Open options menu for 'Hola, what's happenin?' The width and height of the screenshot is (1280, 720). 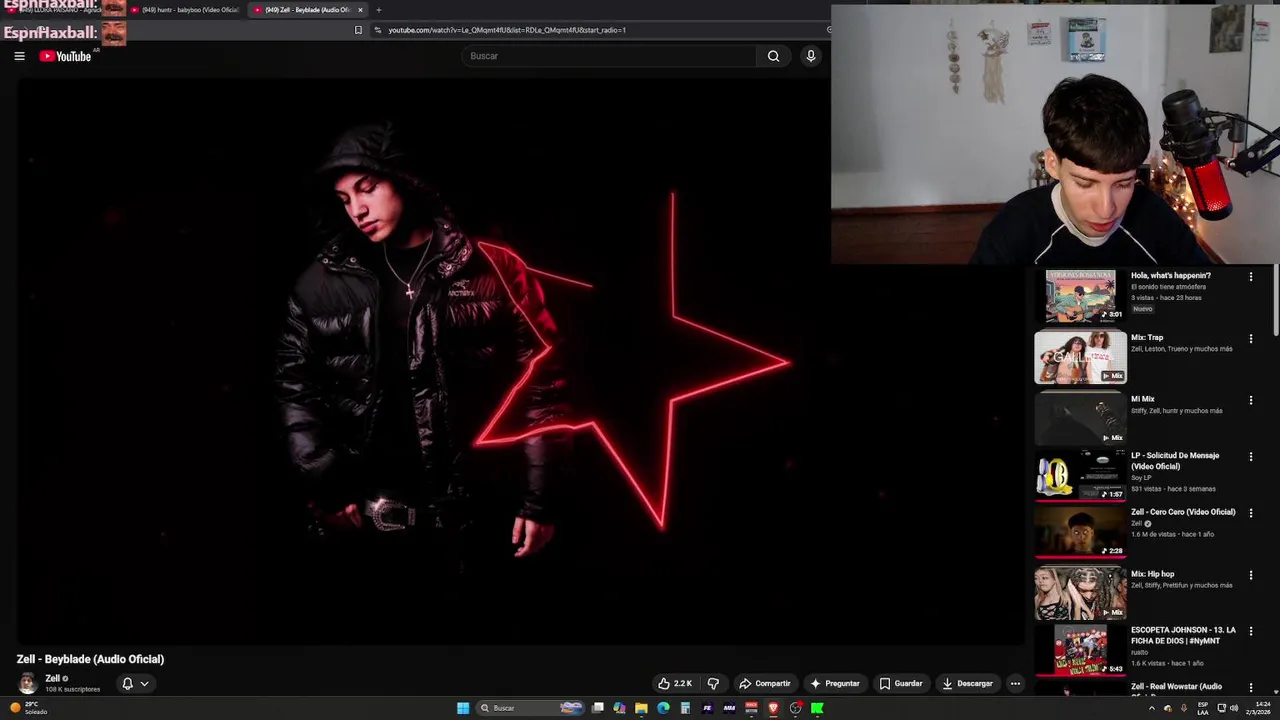[x=1250, y=277]
